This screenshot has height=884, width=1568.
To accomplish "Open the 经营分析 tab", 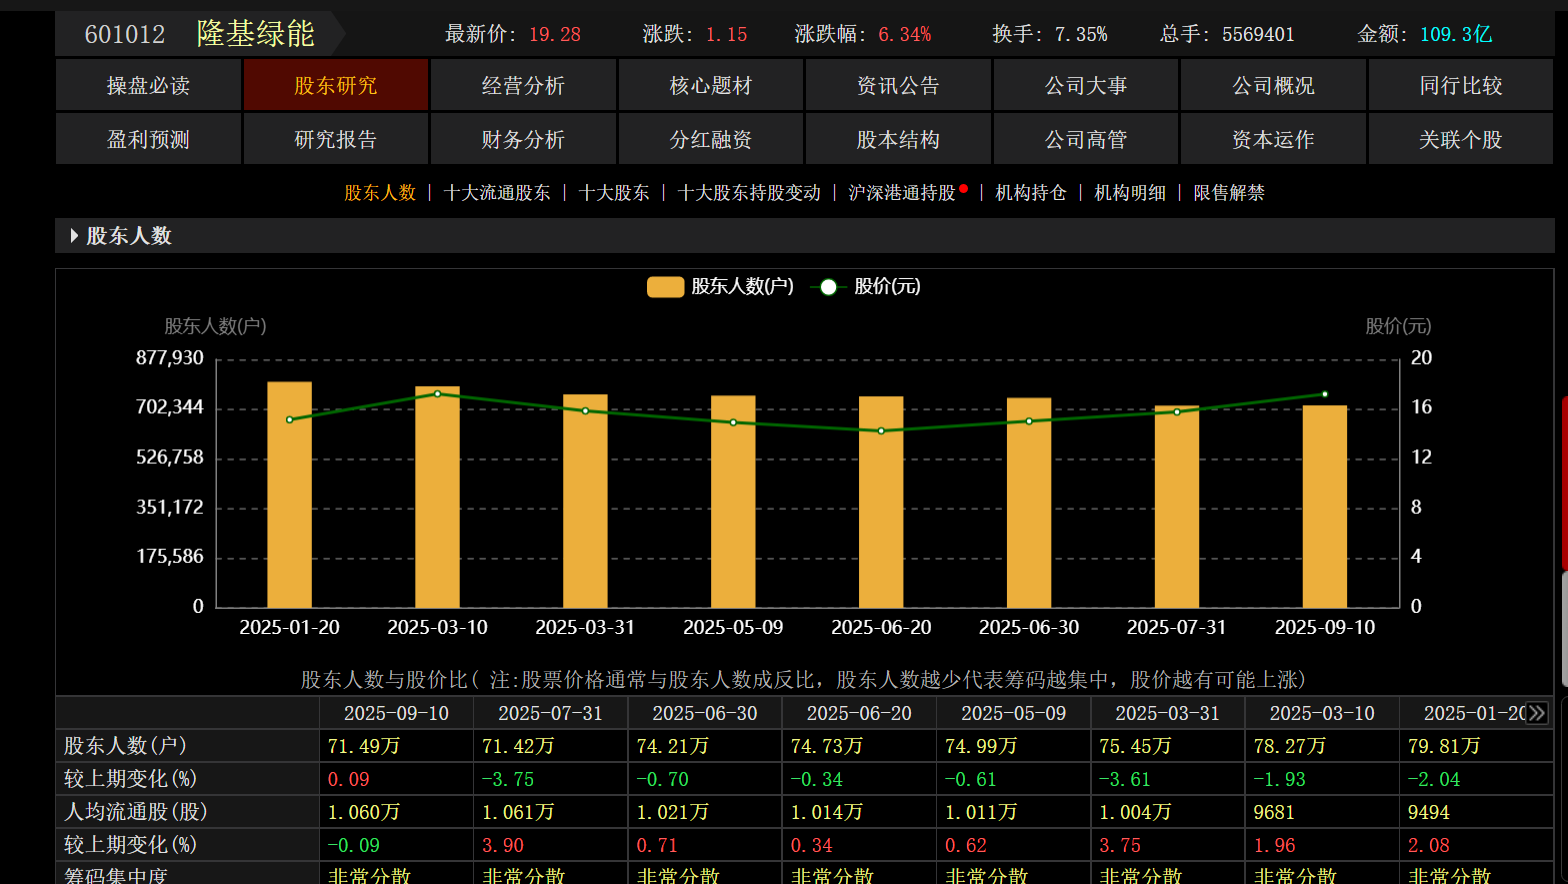I will (x=523, y=85).
